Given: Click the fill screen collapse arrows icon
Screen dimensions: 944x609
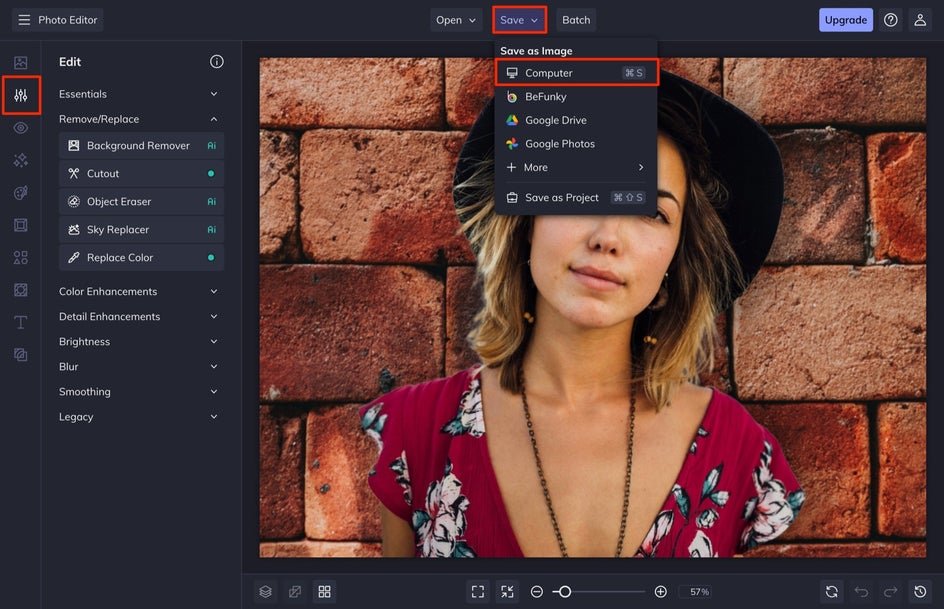Looking at the screenshot, I should [508, 592].
